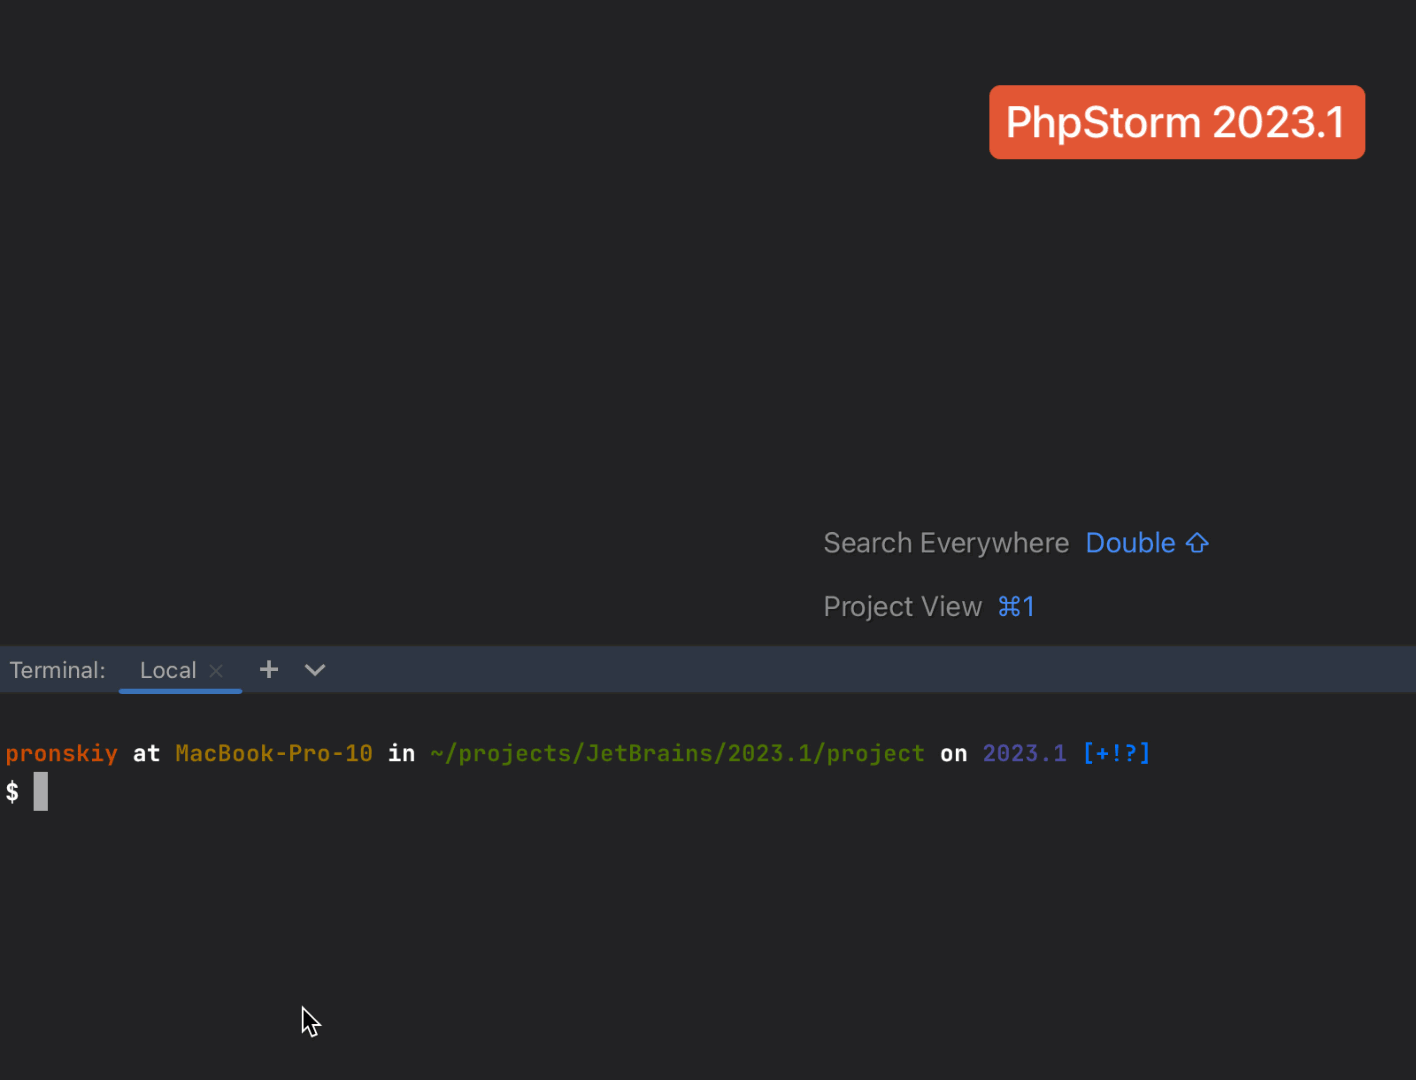Click the terminal prompt cursor block
The image size is (1416, 1080).
pos(40,791)
